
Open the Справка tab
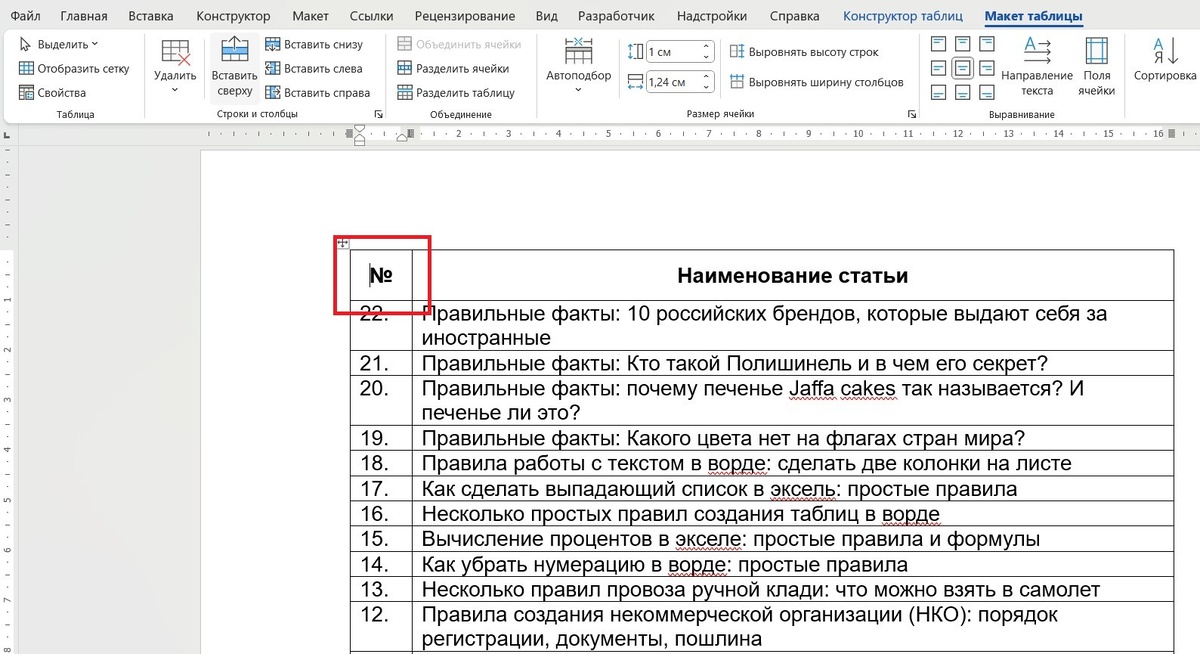pos(795,16)
